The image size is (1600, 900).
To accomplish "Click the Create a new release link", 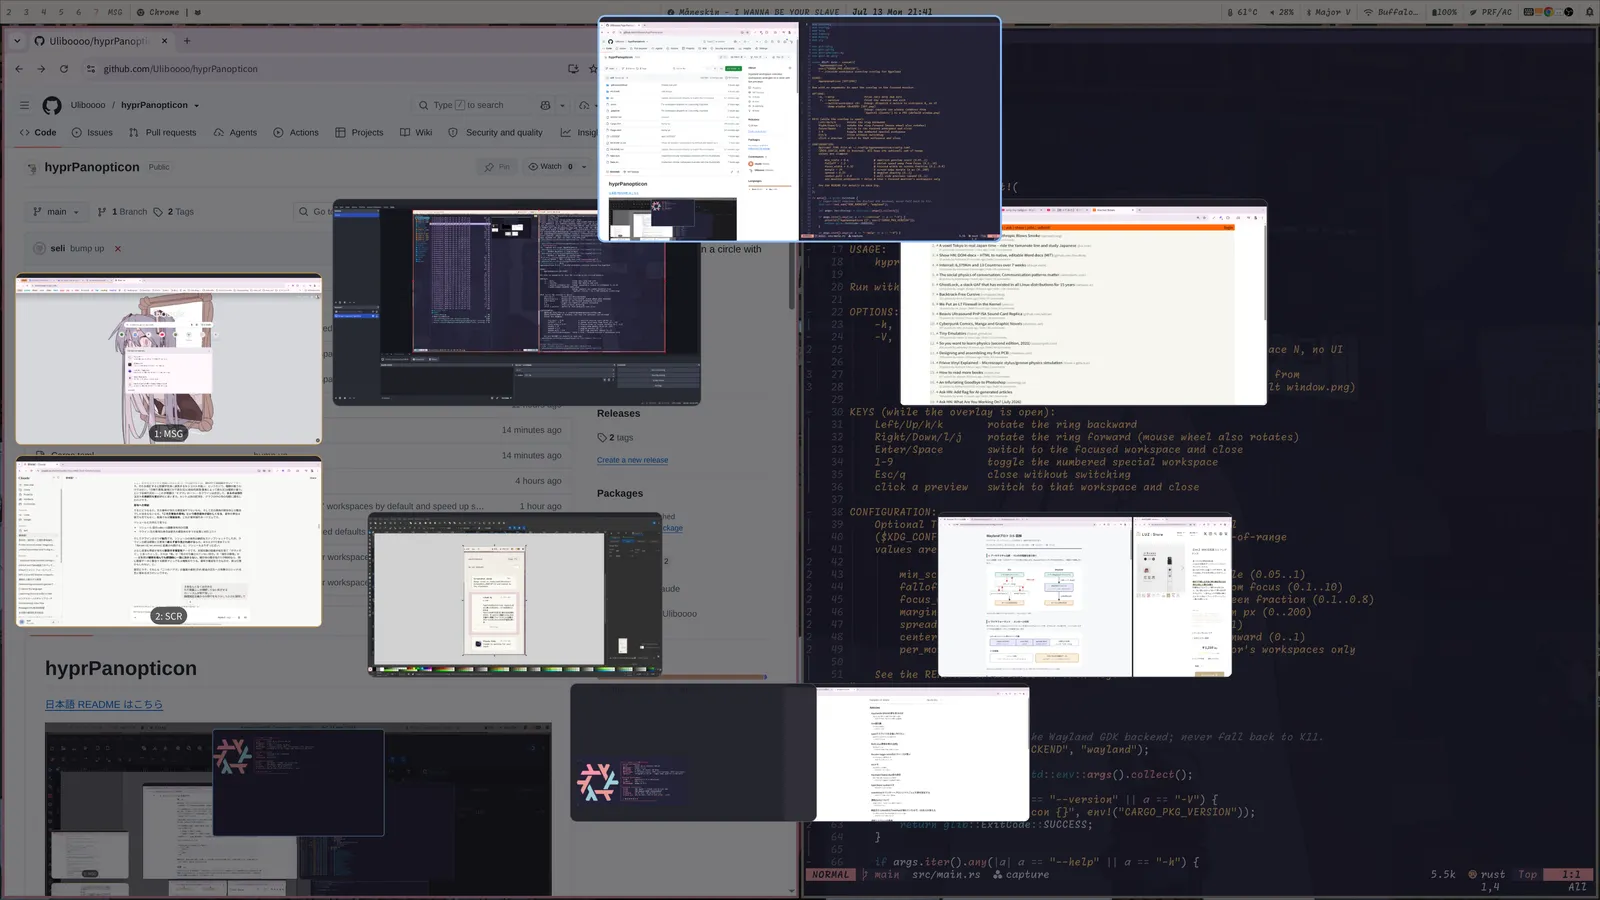I will click(x=632, y=460).
